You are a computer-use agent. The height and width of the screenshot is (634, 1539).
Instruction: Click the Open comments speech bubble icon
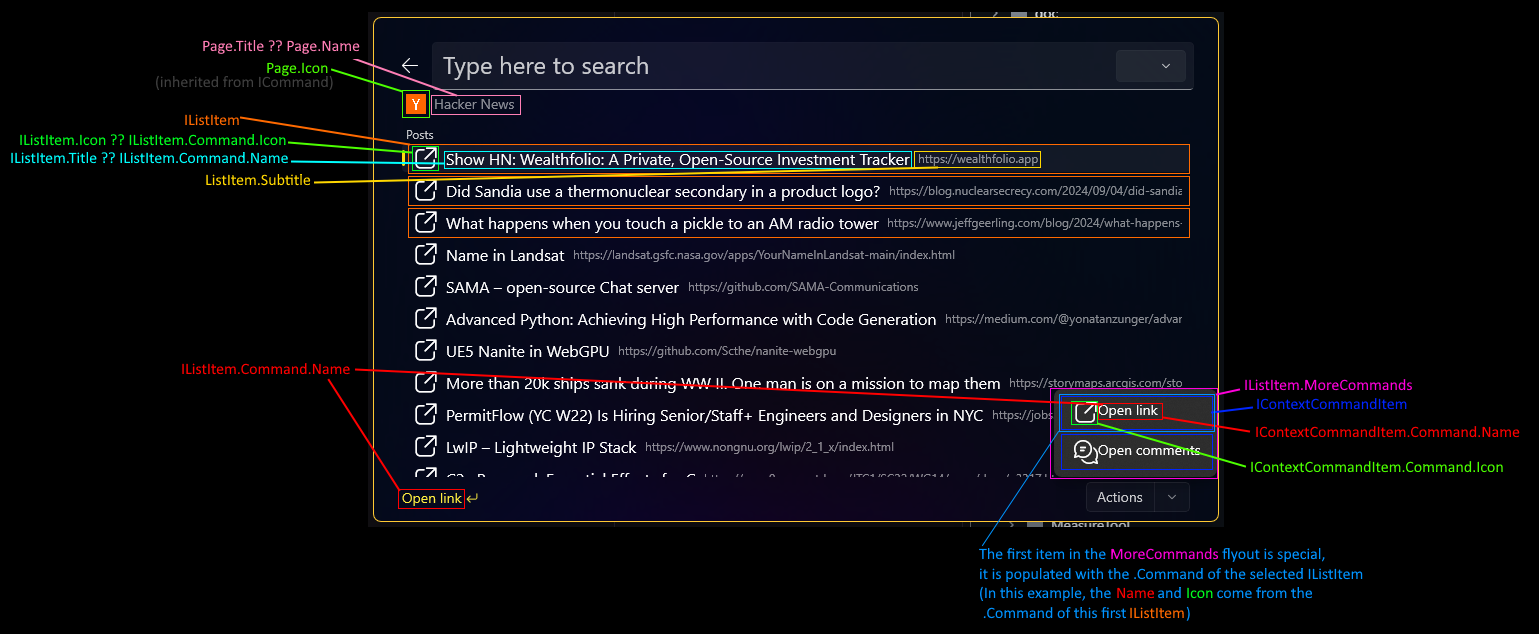tap(1084, 451)
